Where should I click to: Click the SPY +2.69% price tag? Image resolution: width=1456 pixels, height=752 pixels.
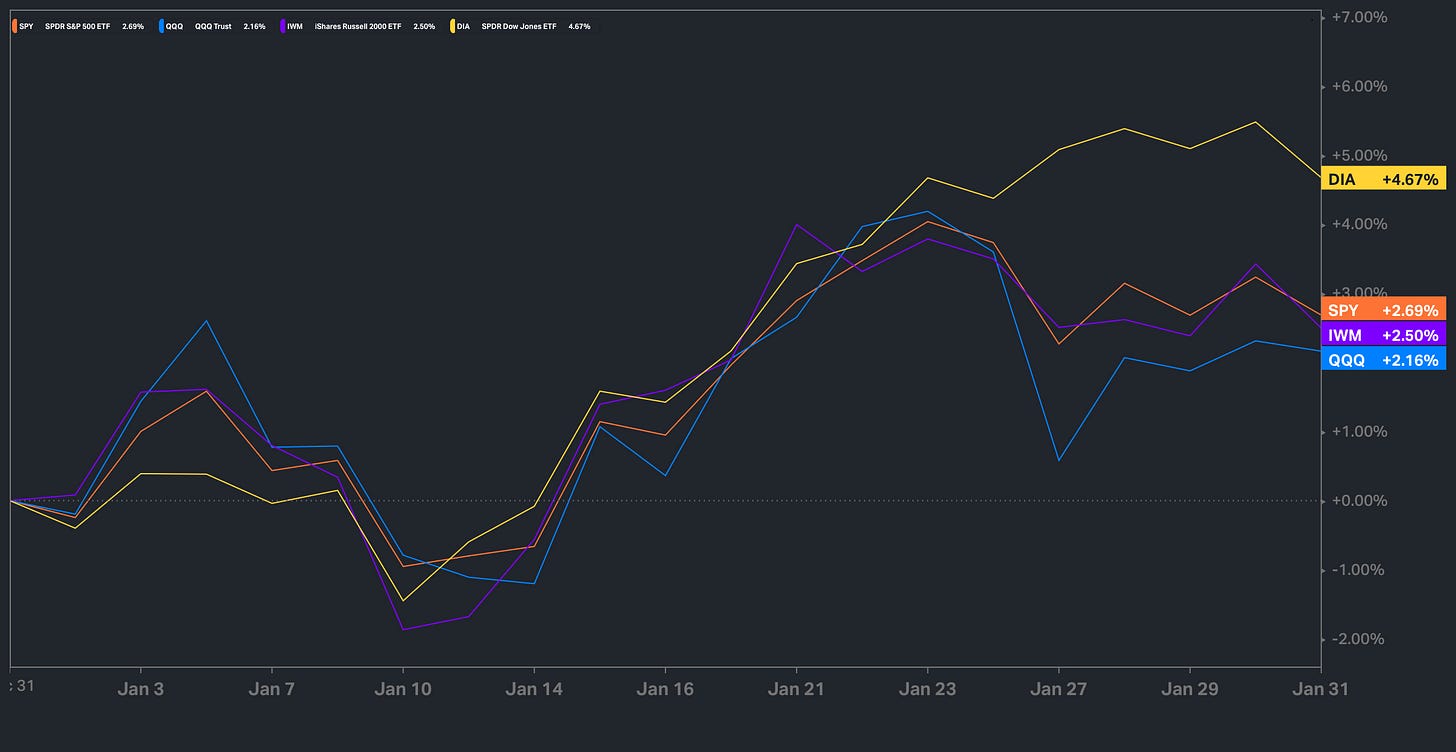coord(1383,310)
